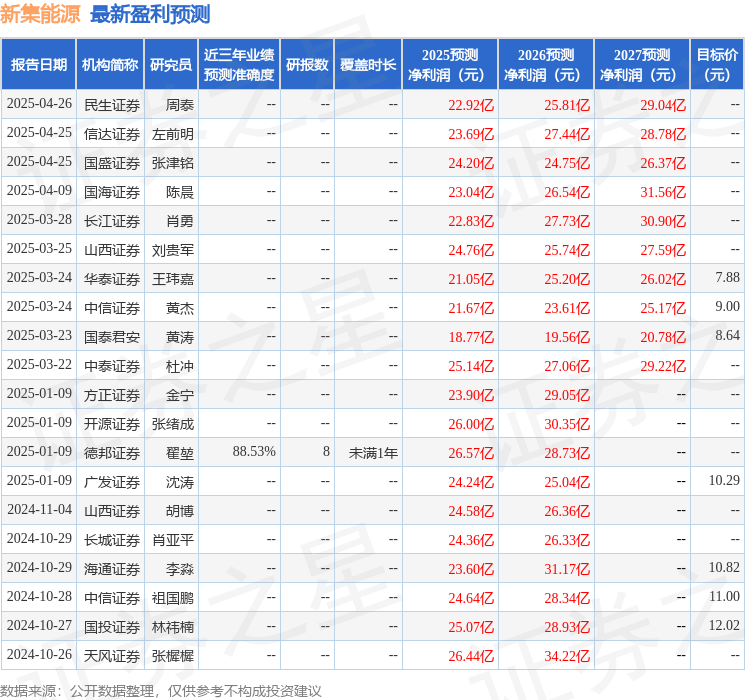Select 海通证券 institution cell
The image size is (745, 700).
click(x=112, y=569)
